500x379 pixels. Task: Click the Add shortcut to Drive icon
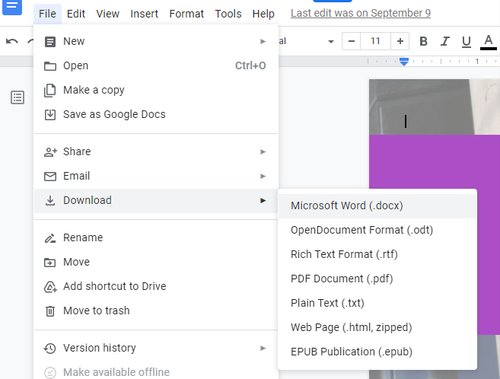coord(50,287)
